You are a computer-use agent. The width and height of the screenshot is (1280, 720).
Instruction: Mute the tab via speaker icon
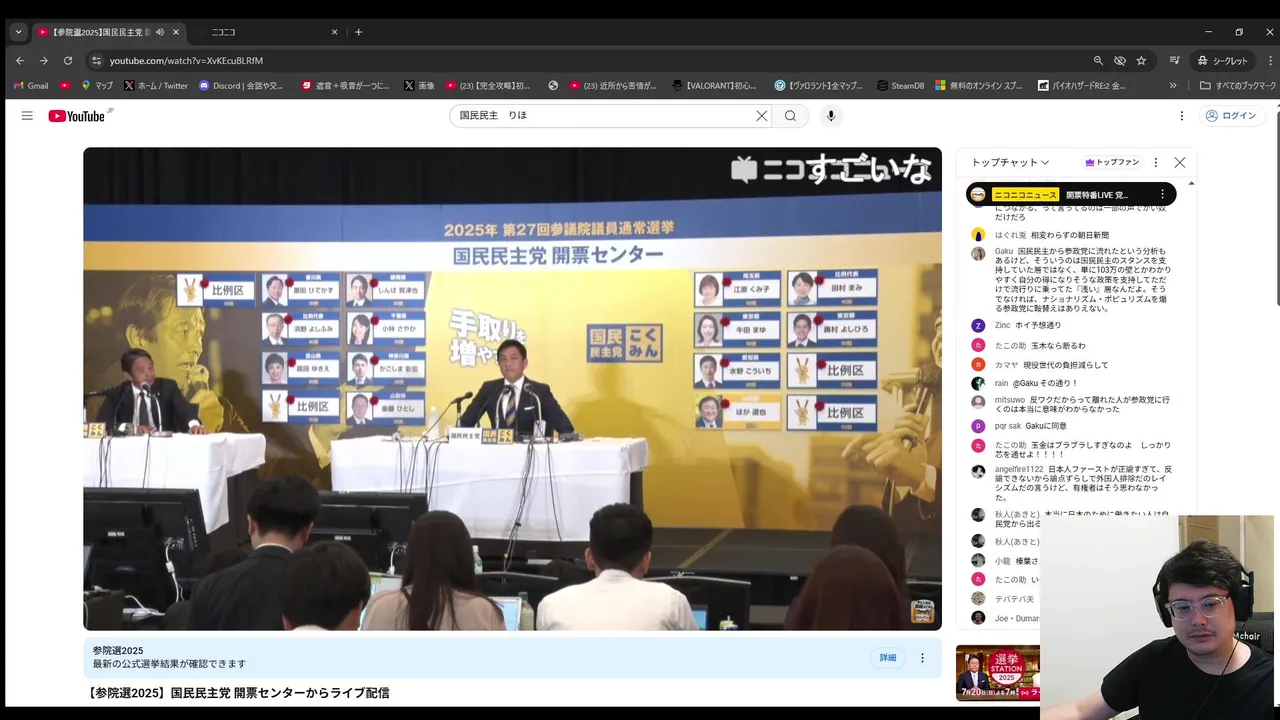click(159, 32)
